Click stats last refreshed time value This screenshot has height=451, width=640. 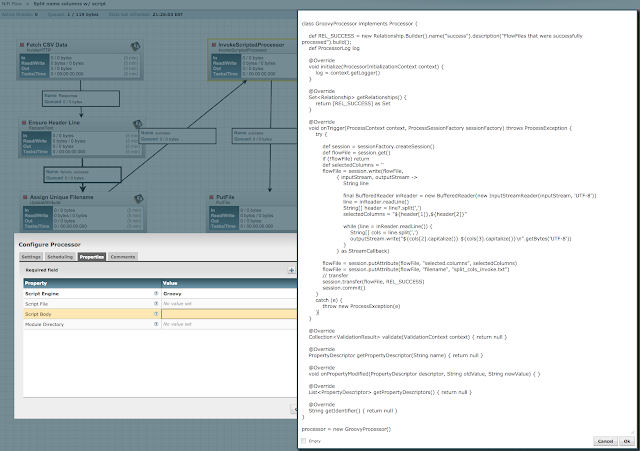tap(167, 14)
